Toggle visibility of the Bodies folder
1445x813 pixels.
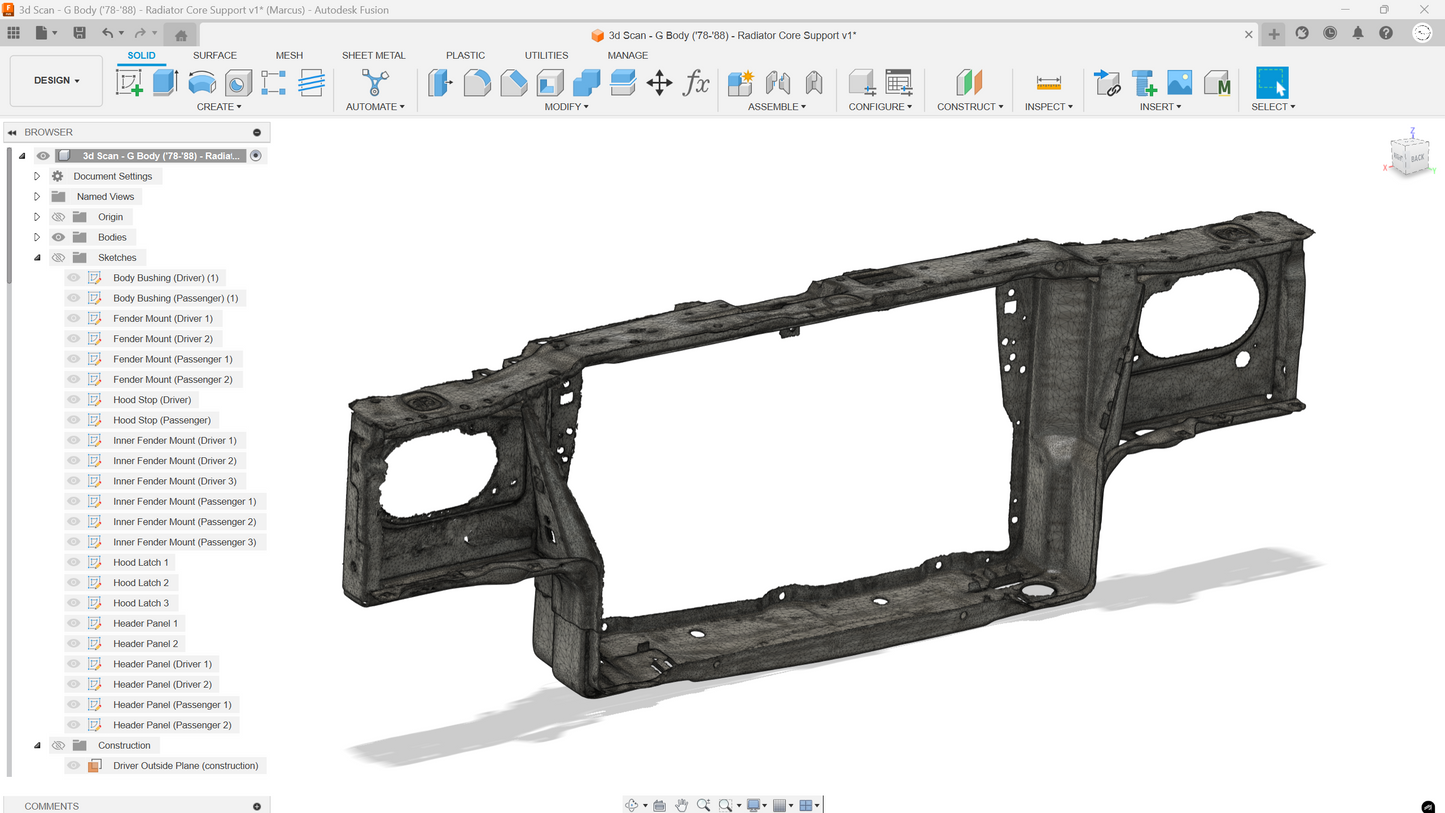click(x=58, y=237)
